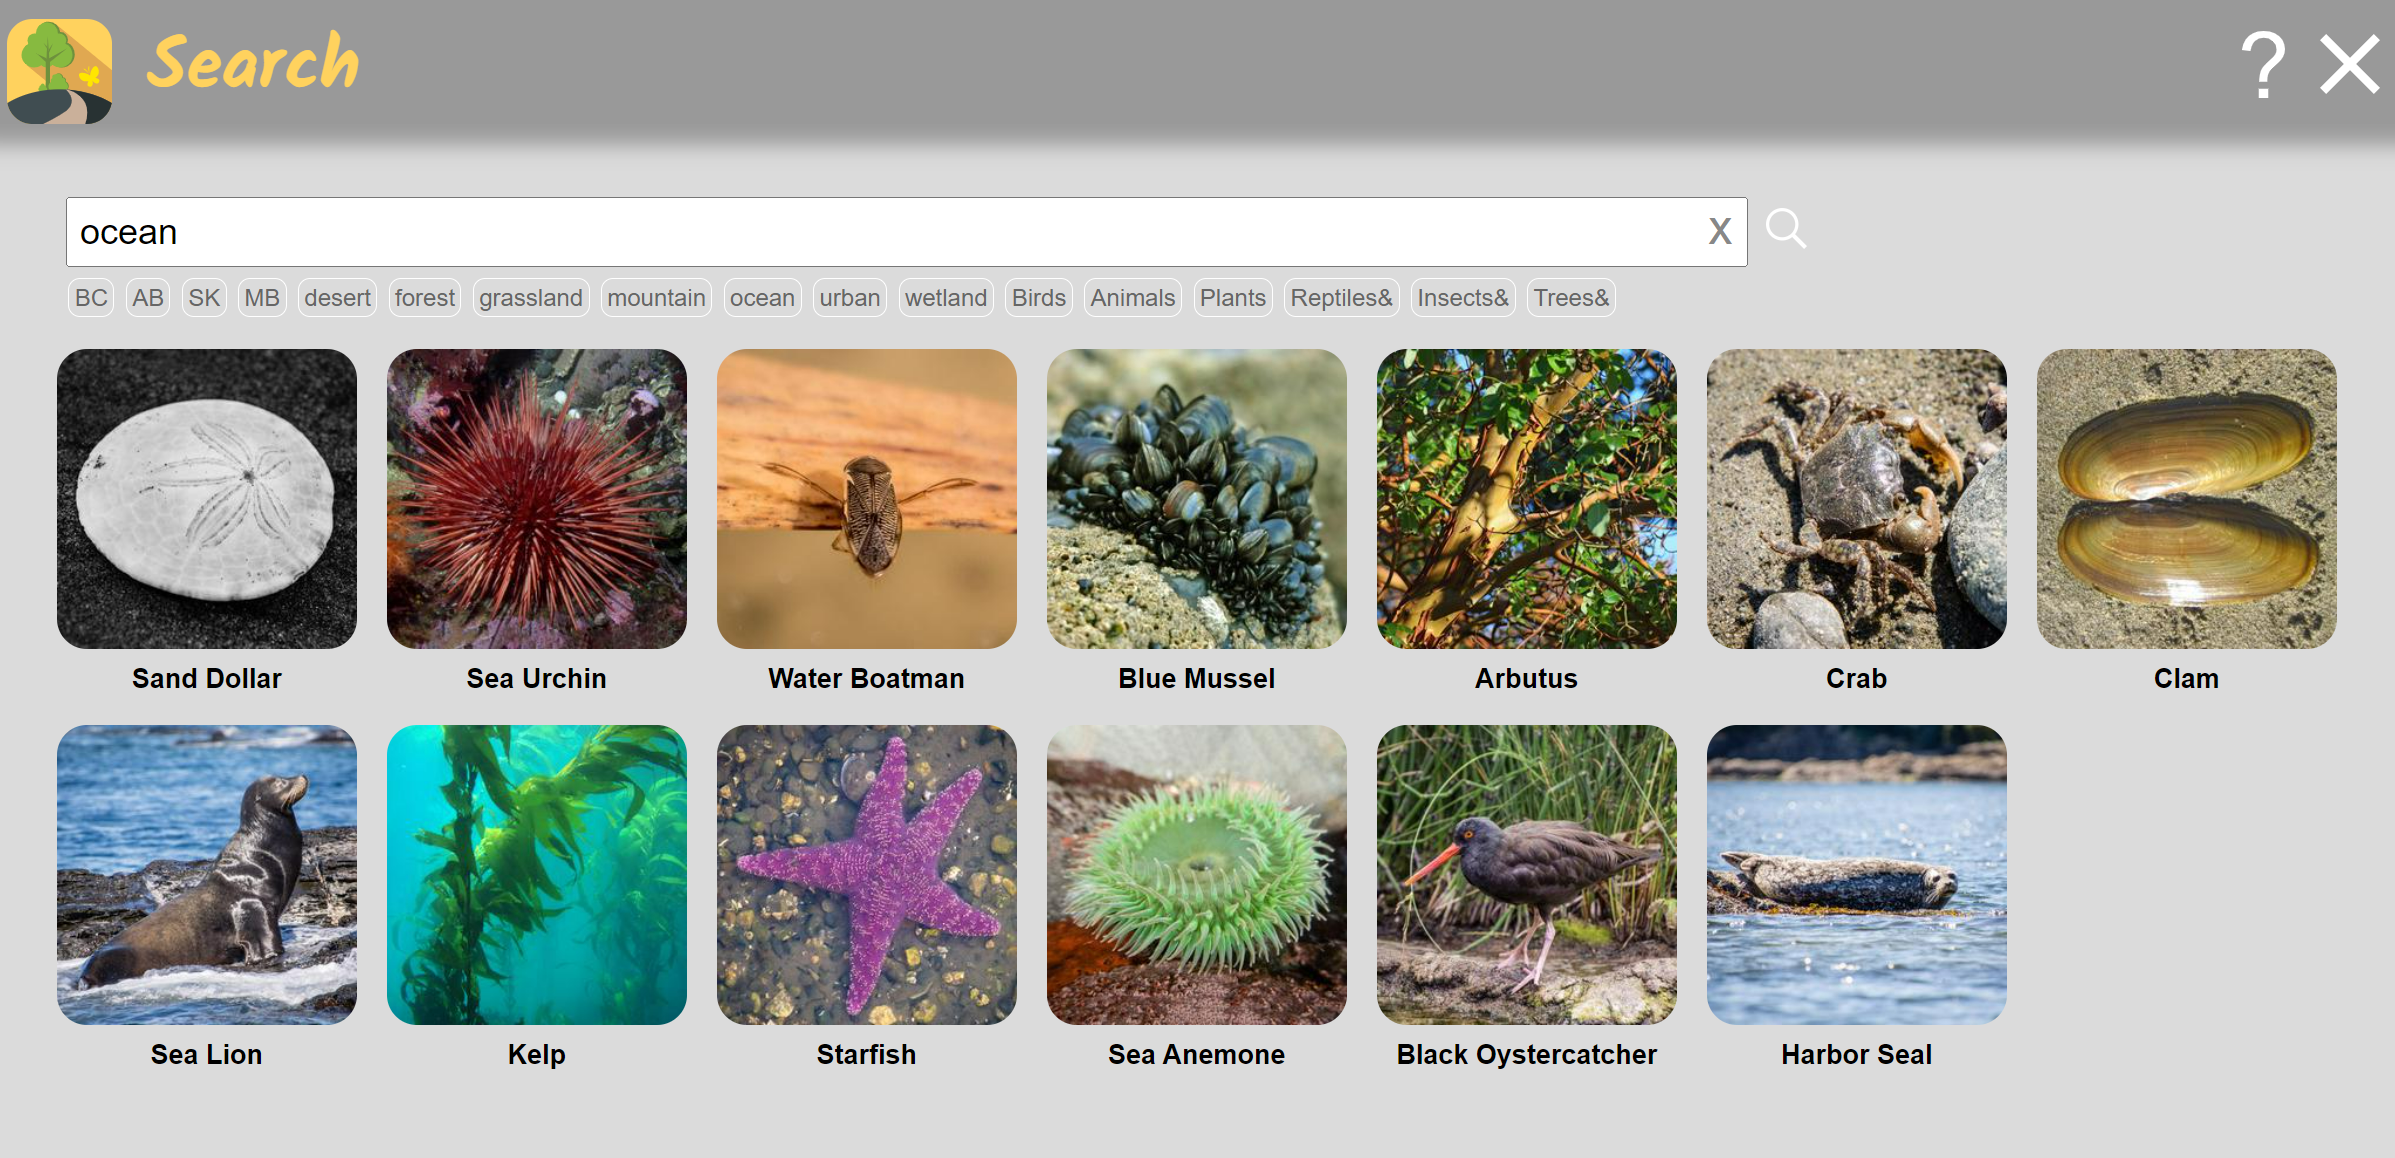Click the app logo tree icon
Viewport: 2395px width, 1158px height.
pyautogui.click(x=60, y=71)
